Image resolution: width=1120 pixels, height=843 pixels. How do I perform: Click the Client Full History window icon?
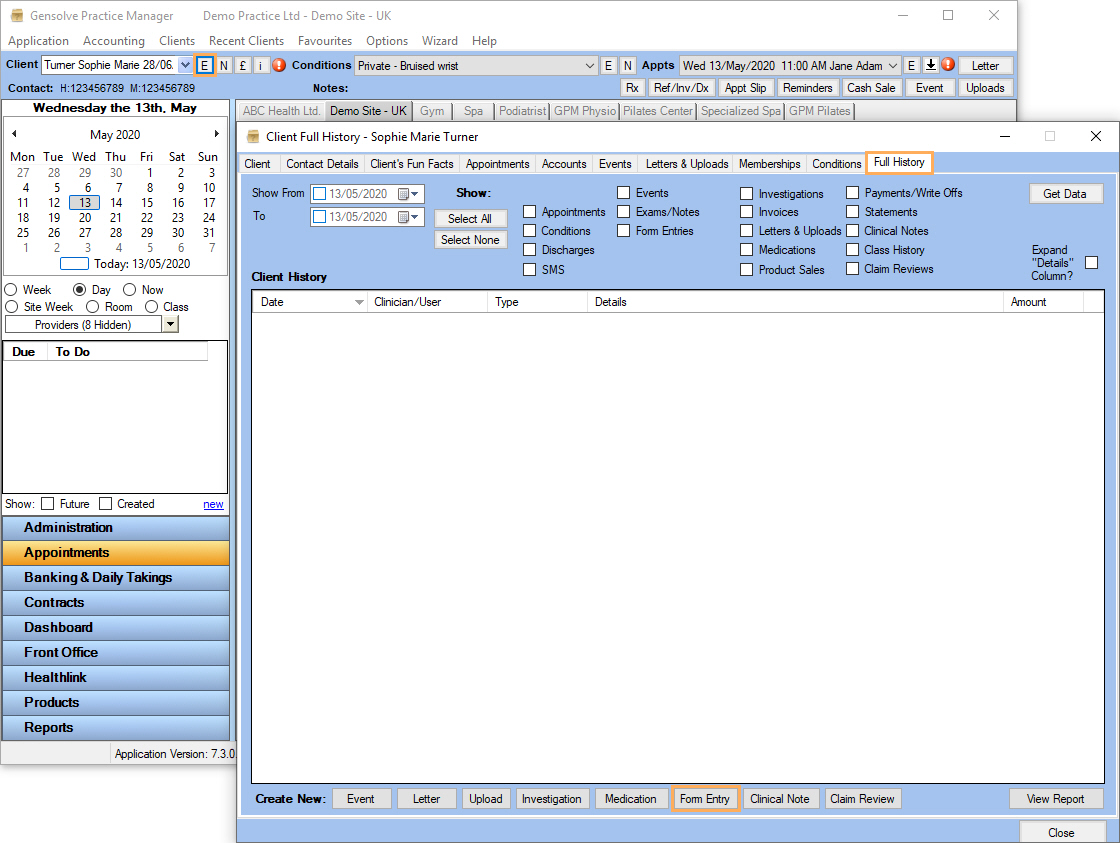click(x=253, y=136)
